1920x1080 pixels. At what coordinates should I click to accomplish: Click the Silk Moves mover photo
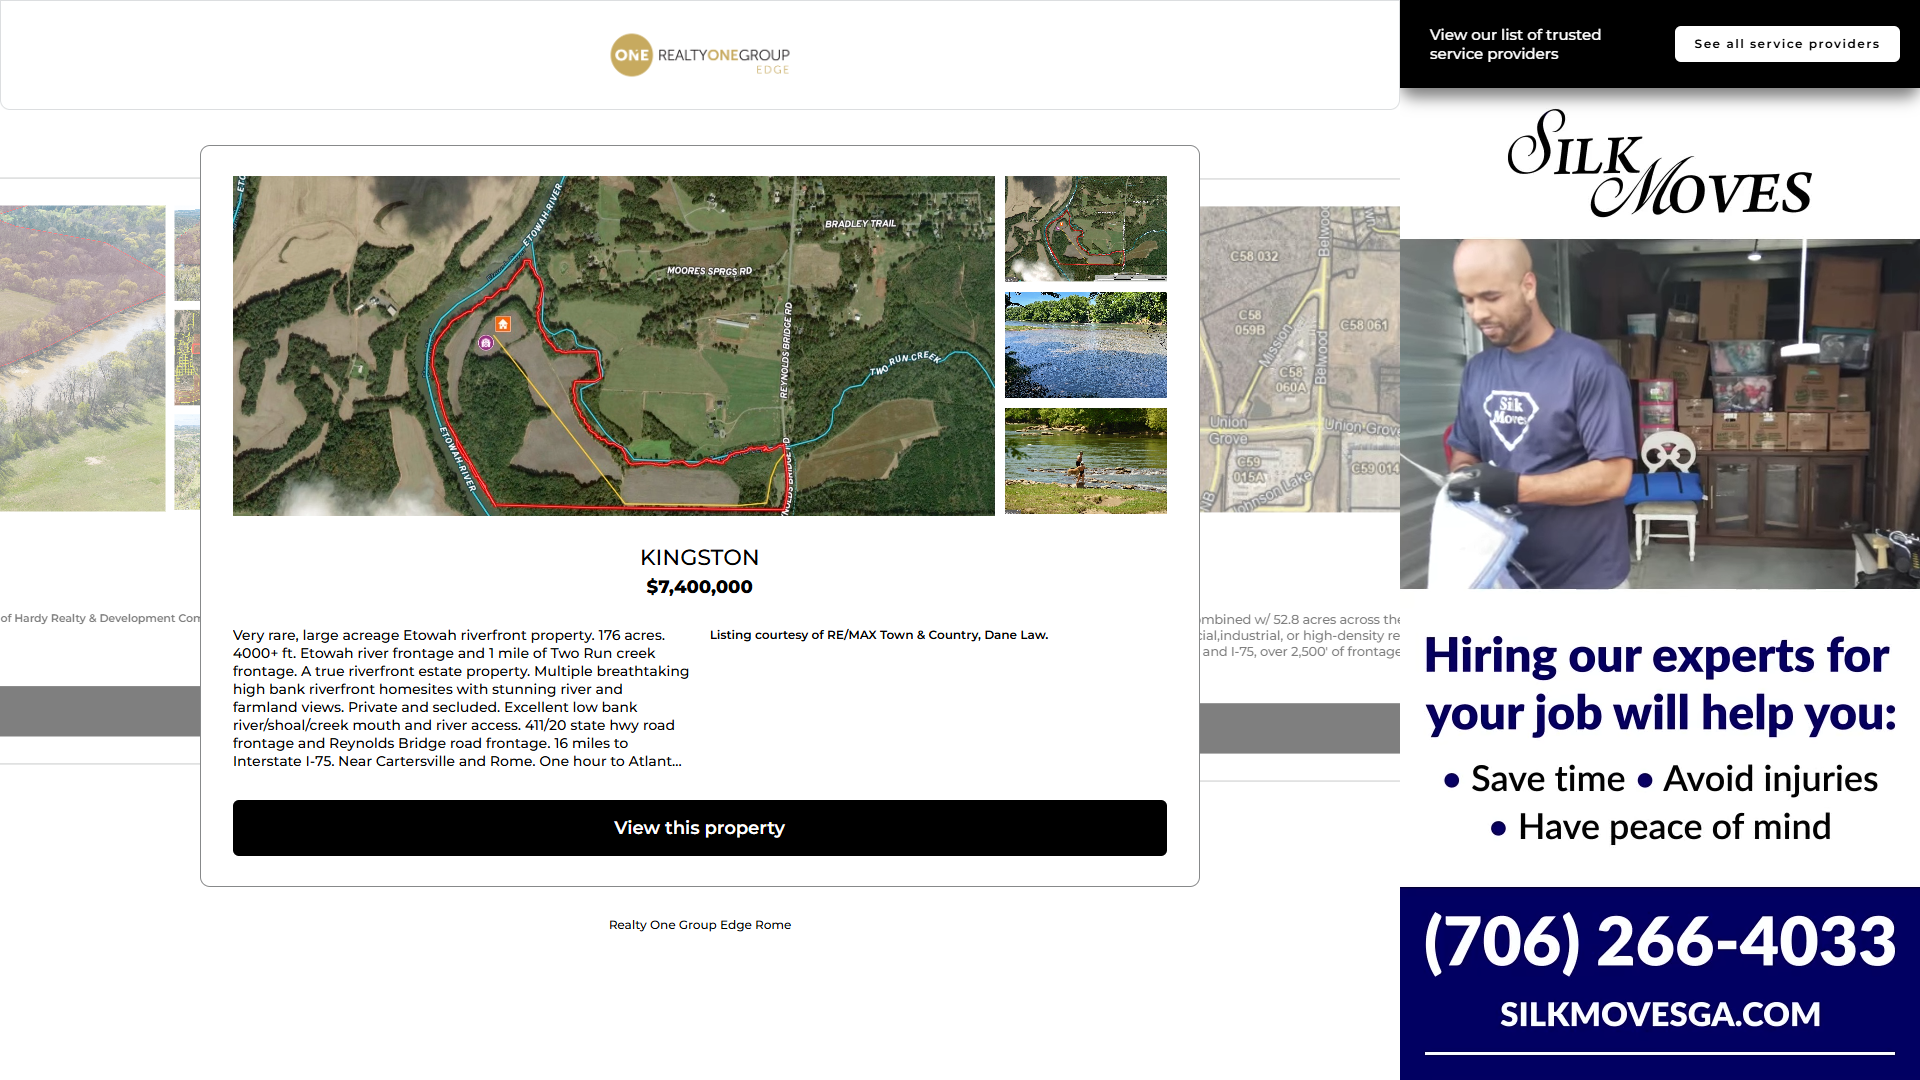1659,413
